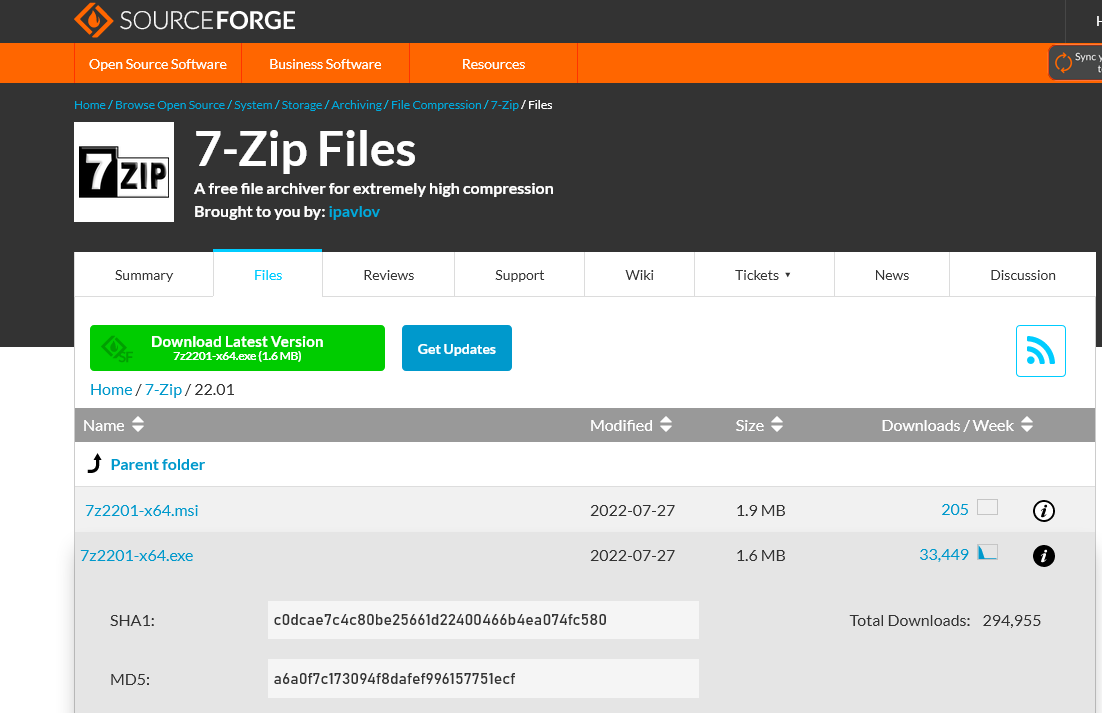The image size is (1102, 713).
Task: Open the 33,449 weekly downloads stats link
Action: (x=944, y=554)
